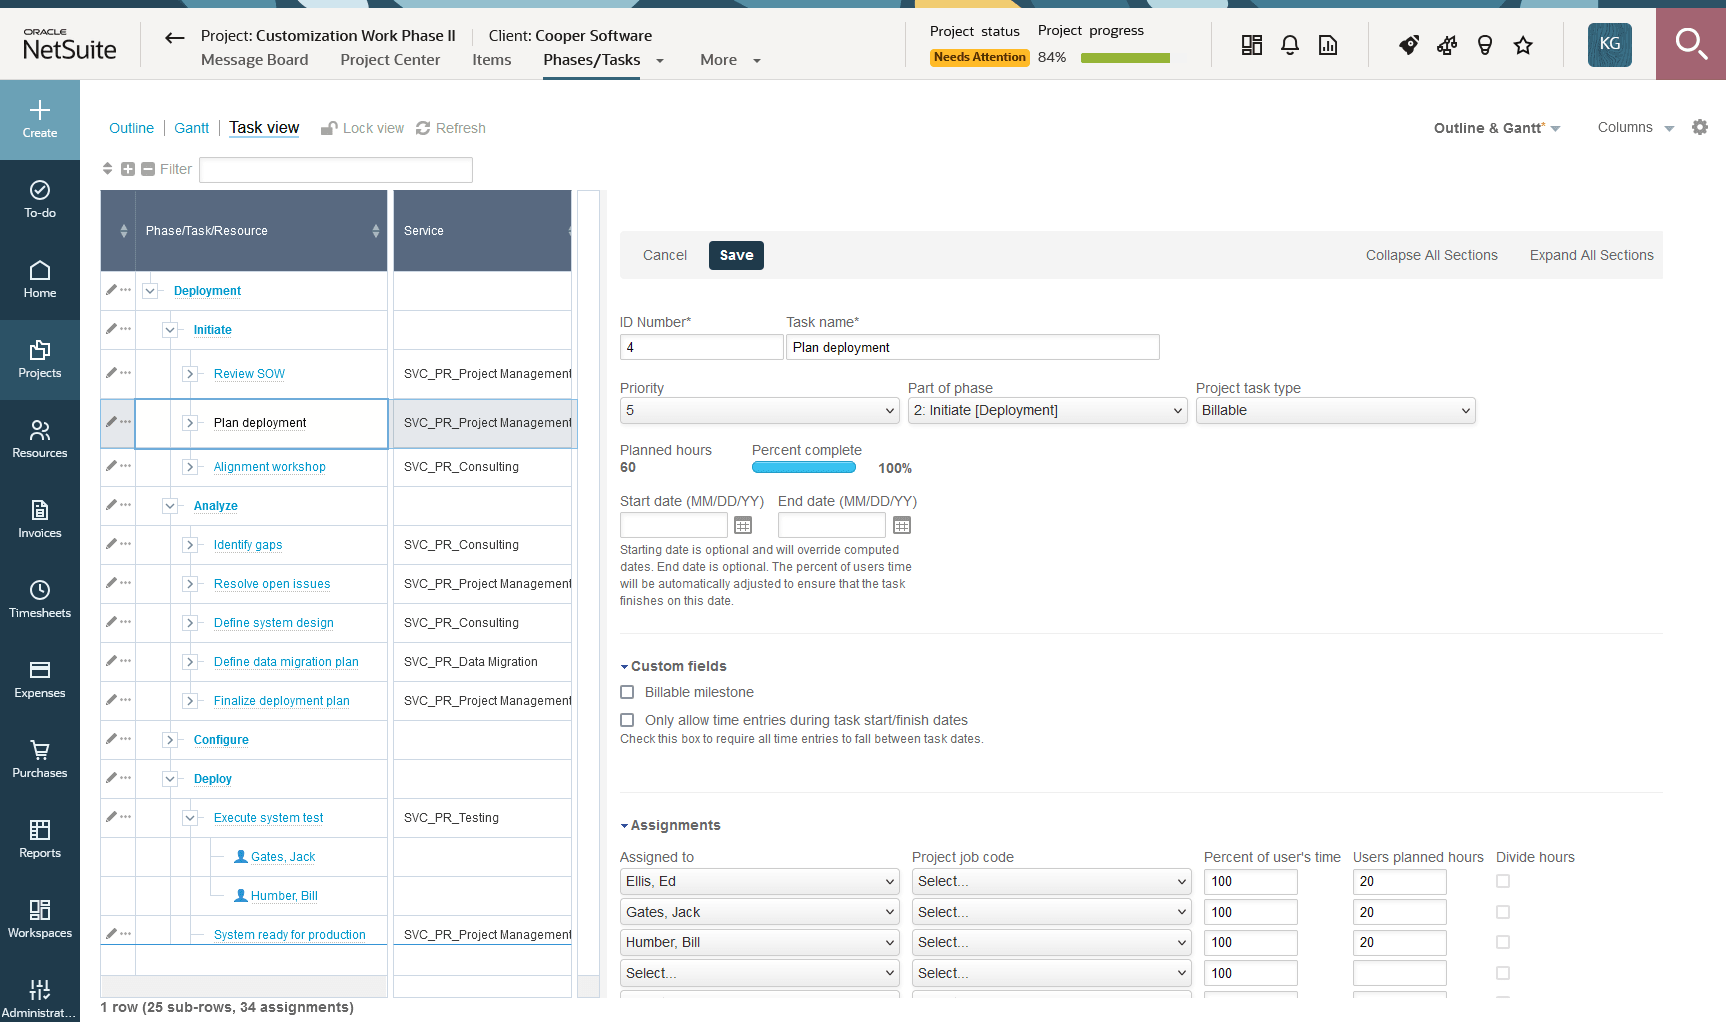The image size is (1726, 1022).
Task: Open the Message Board tab
Action: coord(254,60)
